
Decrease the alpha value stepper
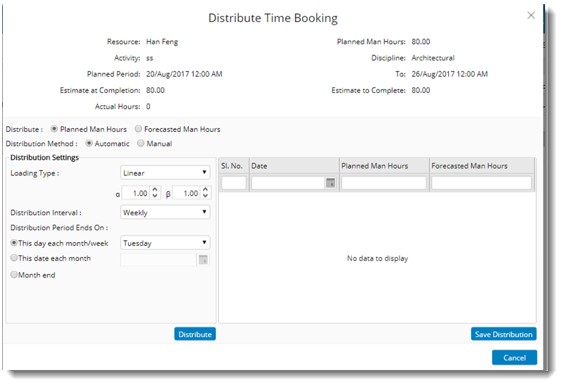click(155, 196)
